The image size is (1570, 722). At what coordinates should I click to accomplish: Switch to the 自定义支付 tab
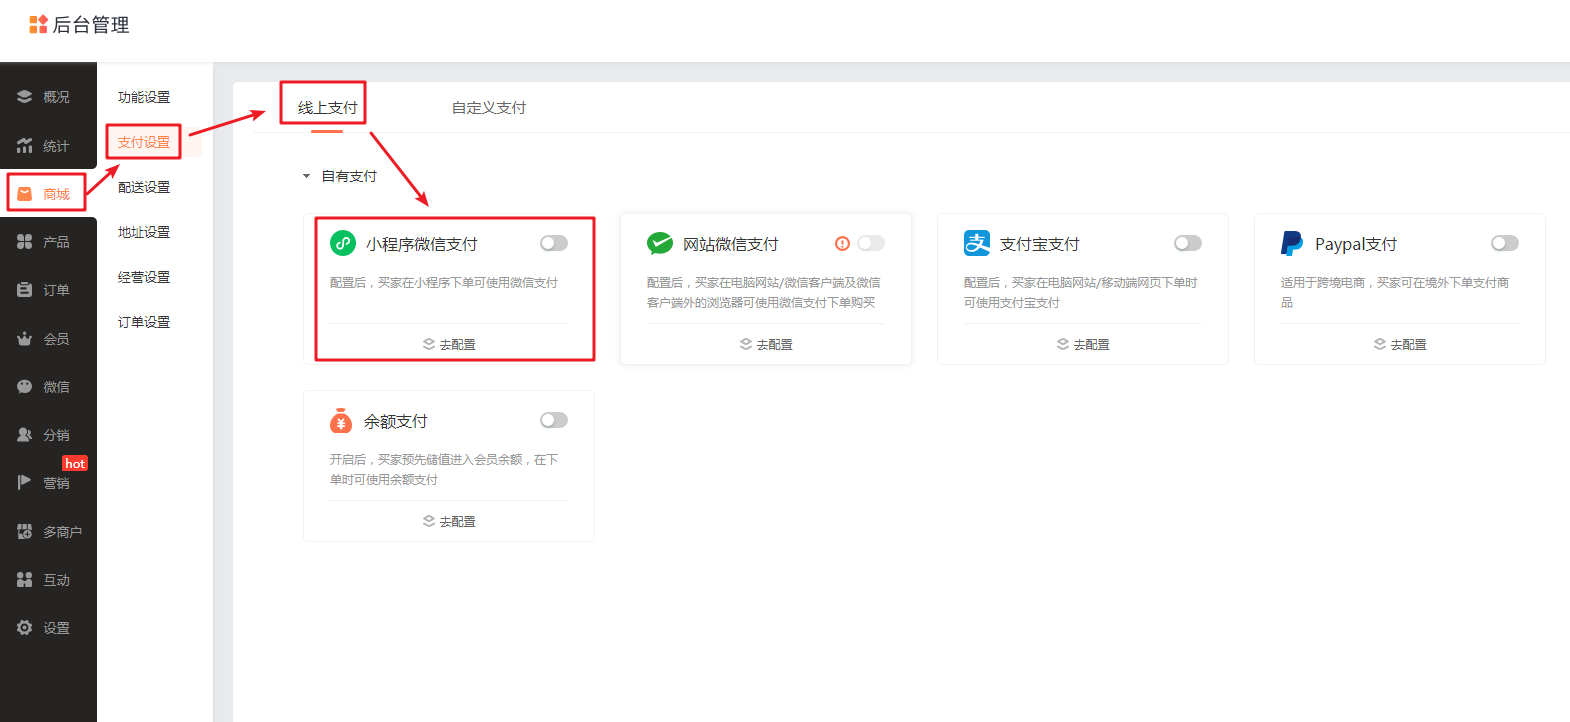coord(488,108)
